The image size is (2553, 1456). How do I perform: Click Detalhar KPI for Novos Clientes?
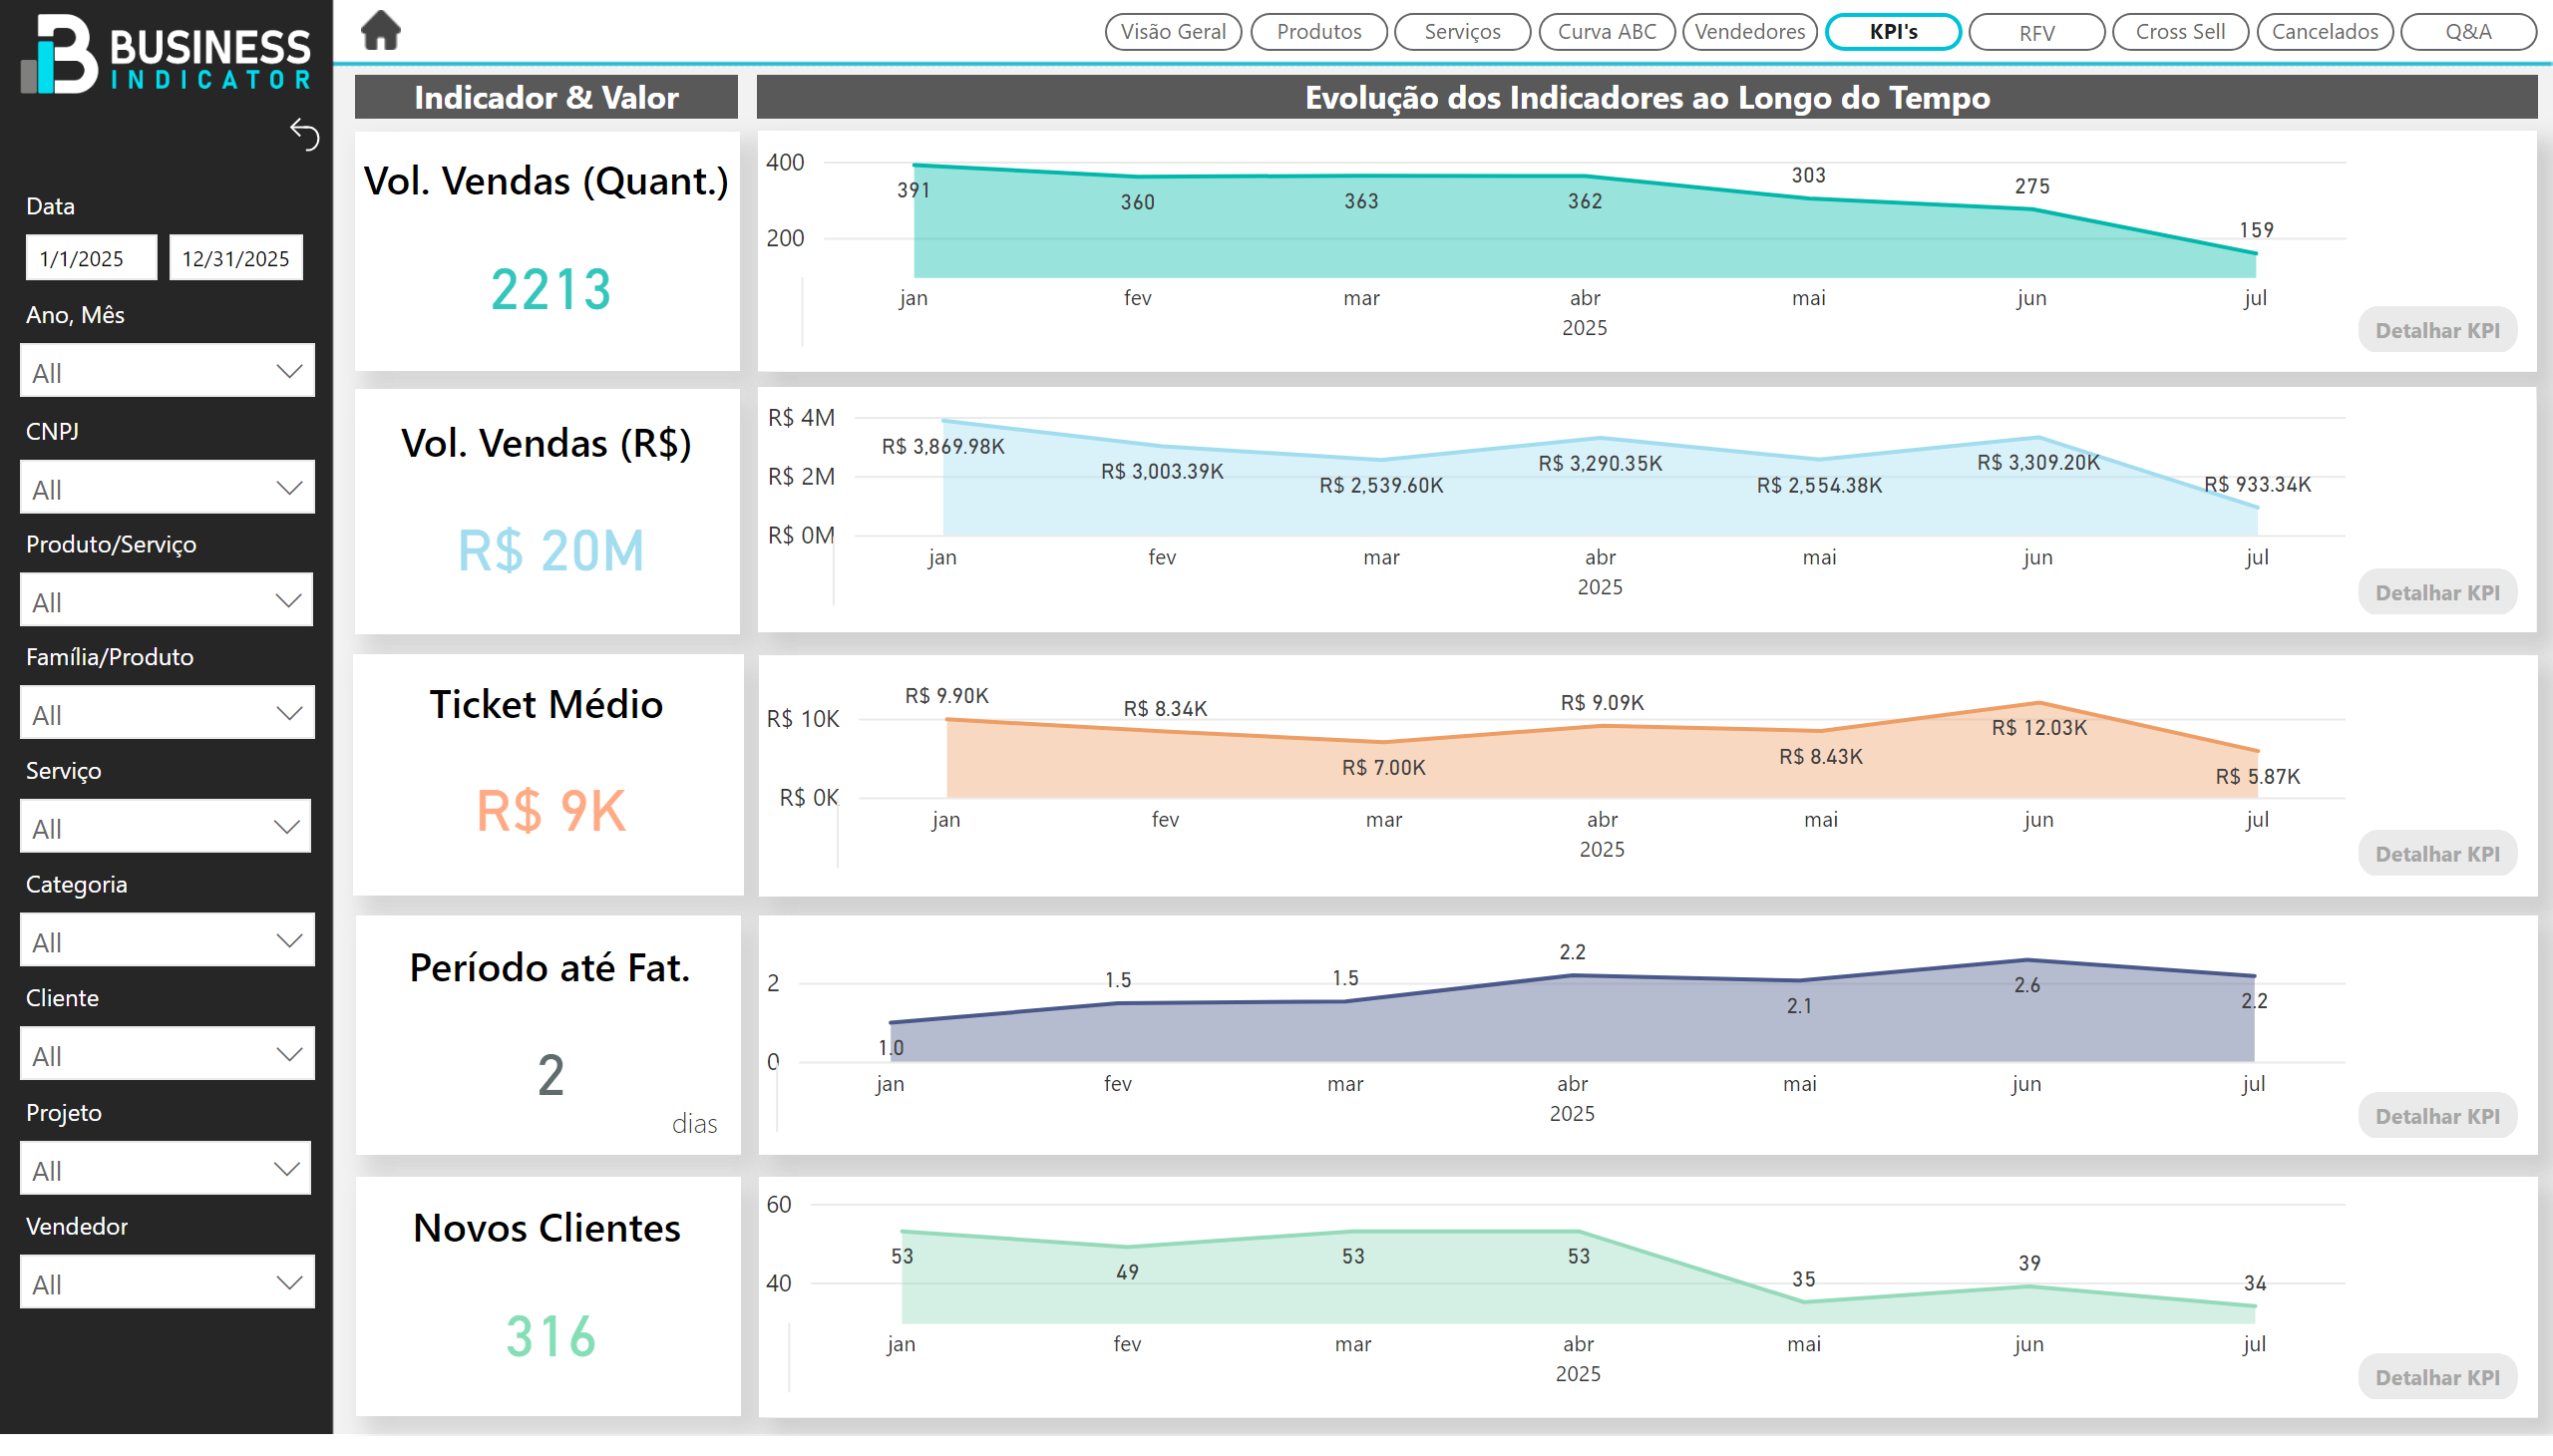[x=2436, y=1377]
